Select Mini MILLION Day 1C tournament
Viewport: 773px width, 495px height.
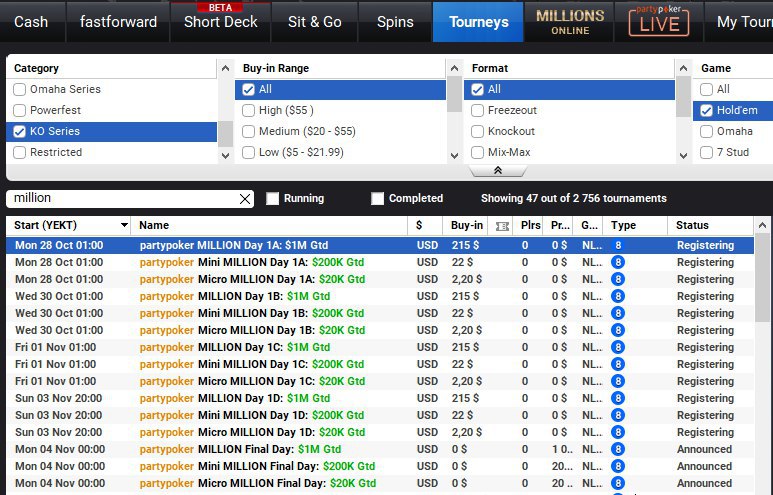380,364
